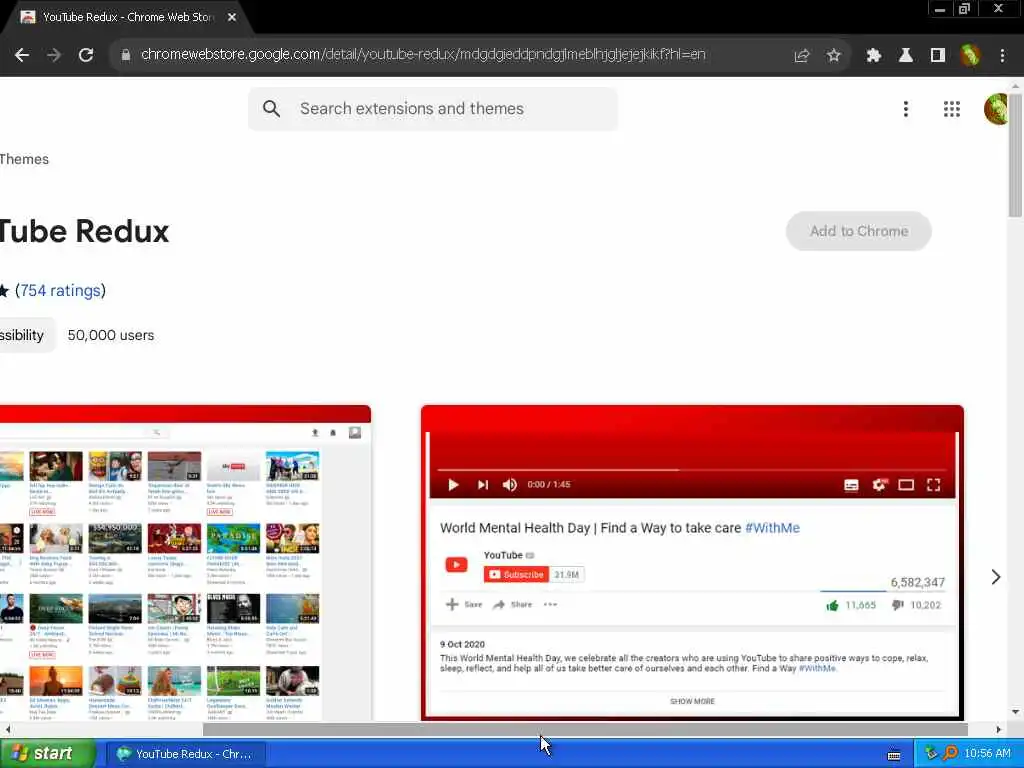Select the YouTube Redux browser tab
This screenshot has width=1024, height=768.
click(127, 17)
